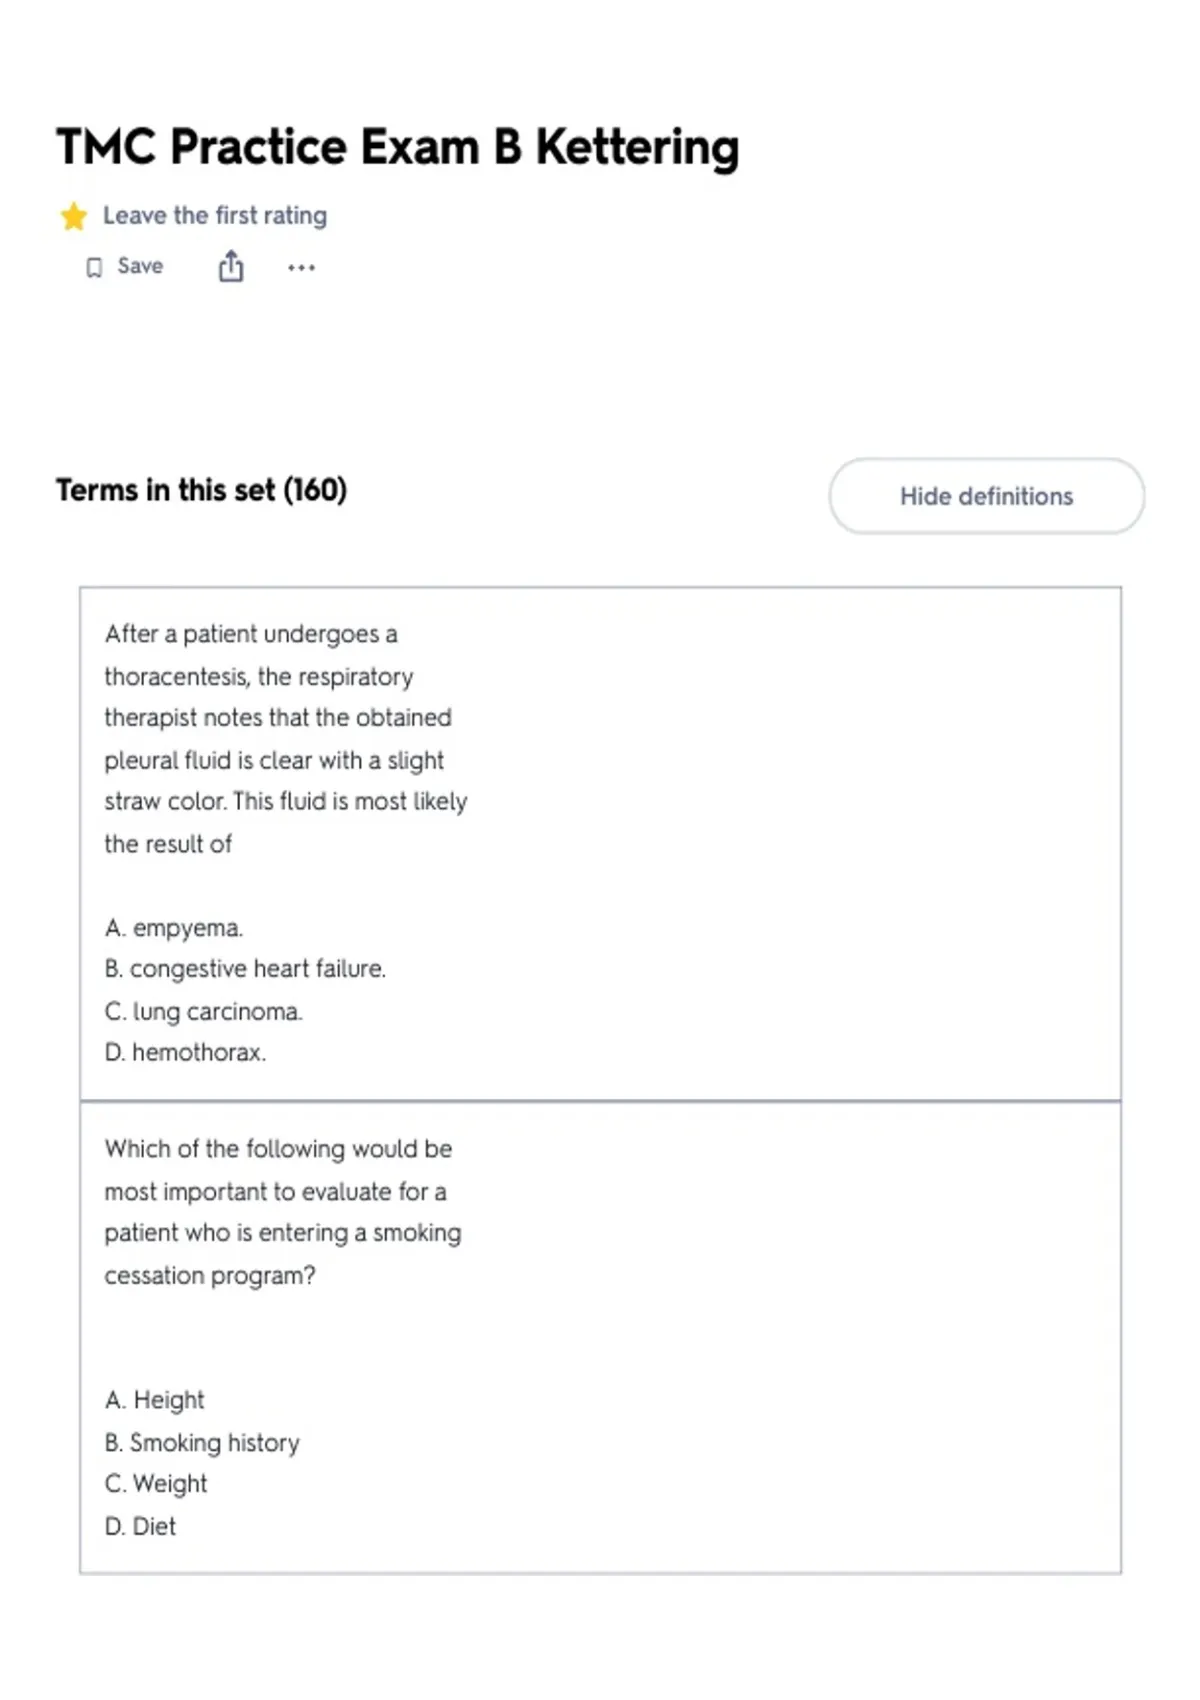1200x1700 pixels.
Task: Click answer C. lung carcinoma
Action: (203, 1011)
